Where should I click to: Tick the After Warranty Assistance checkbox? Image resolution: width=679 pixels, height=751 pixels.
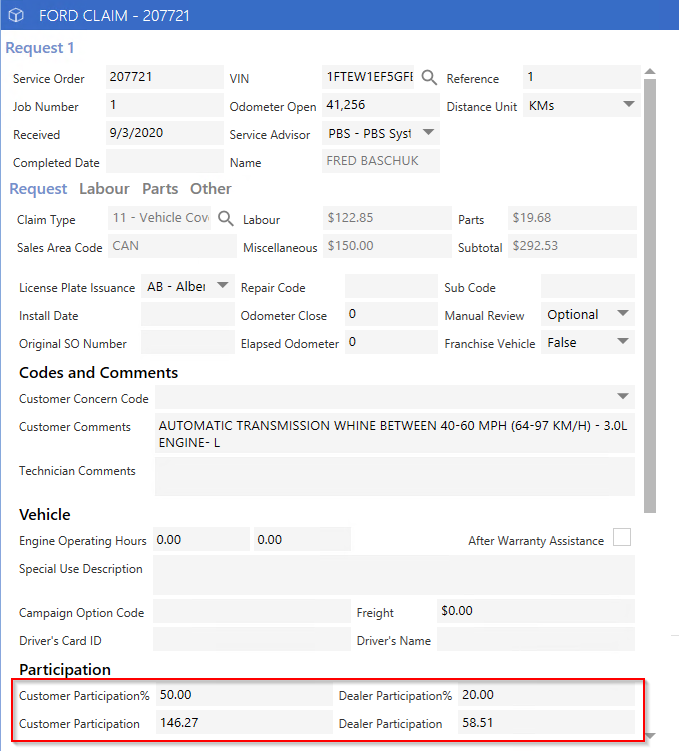coord(622,537)
